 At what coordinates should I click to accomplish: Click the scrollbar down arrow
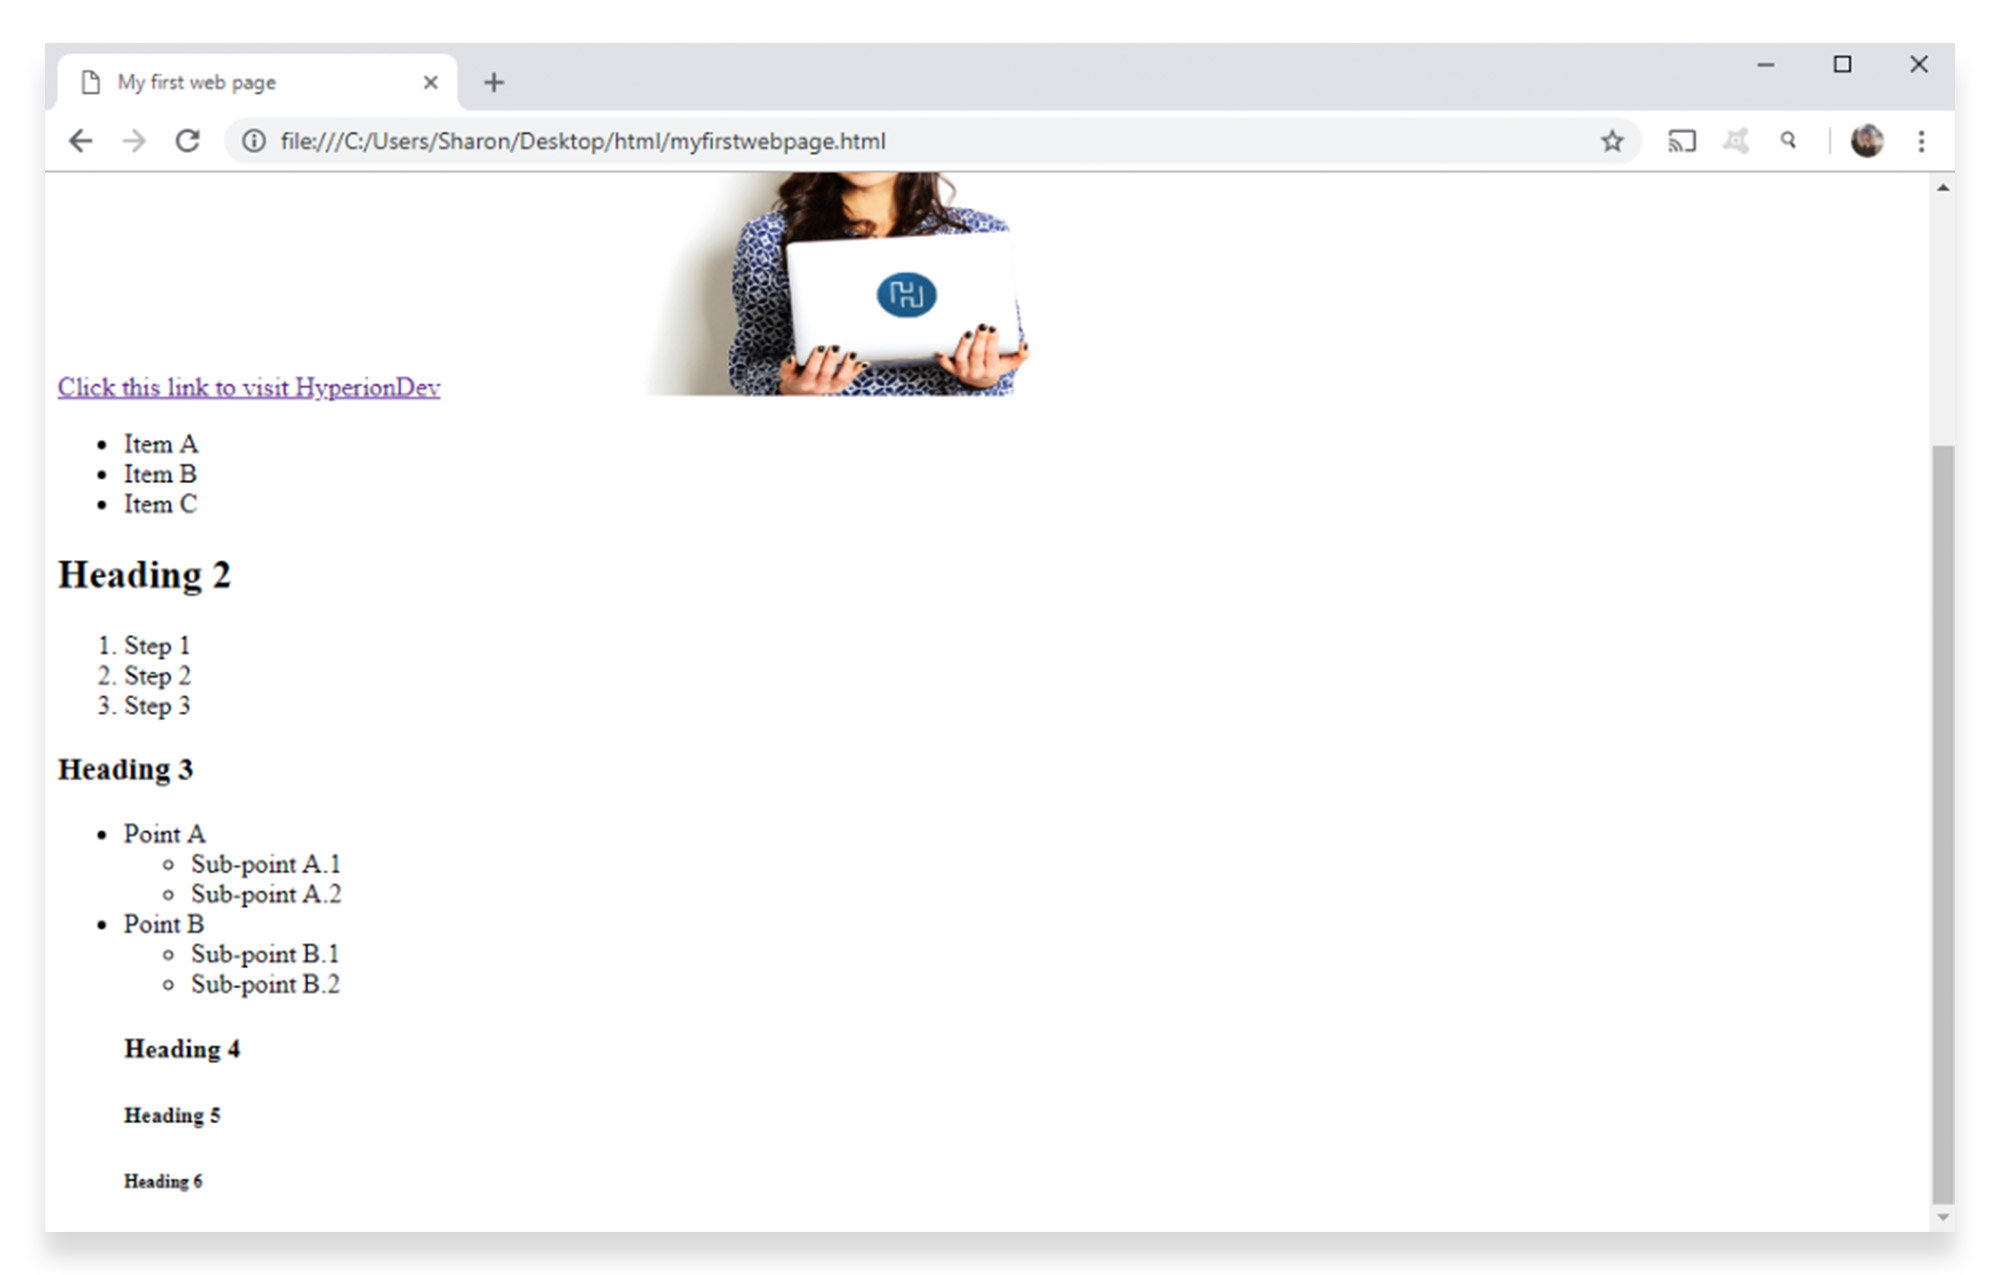[1942, 1217]
